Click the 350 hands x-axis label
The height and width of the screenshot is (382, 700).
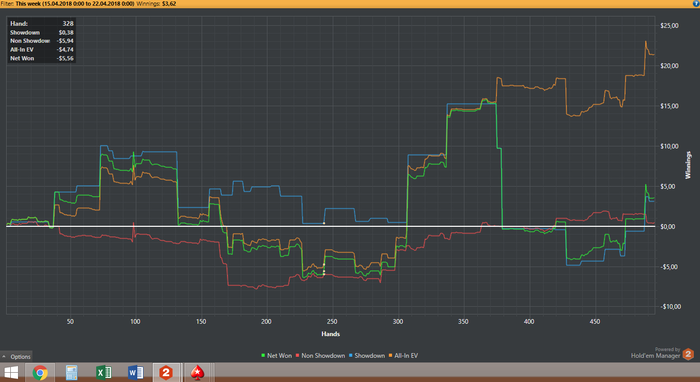(463, 322)
